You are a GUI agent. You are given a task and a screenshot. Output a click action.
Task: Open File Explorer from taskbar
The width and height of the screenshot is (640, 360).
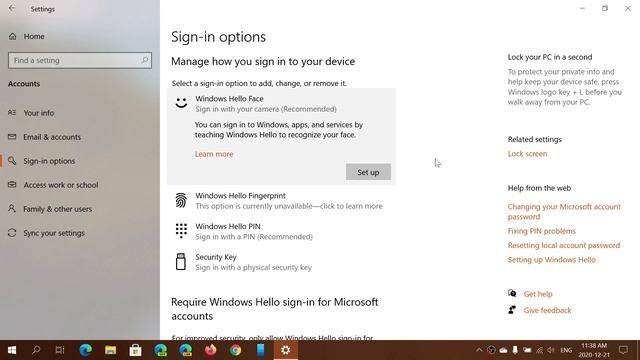click(110, 350)
